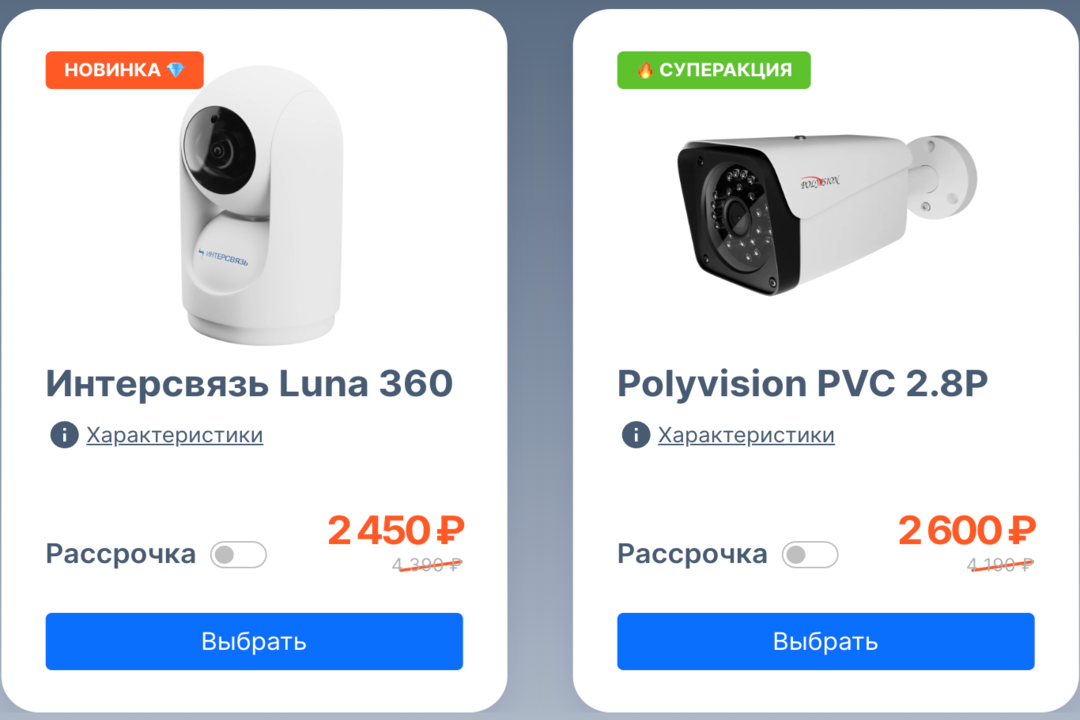The width and height of the screenshot is (1080, 720).
Task: Click the 2 450 ₽ price
Action: (396, 531)
